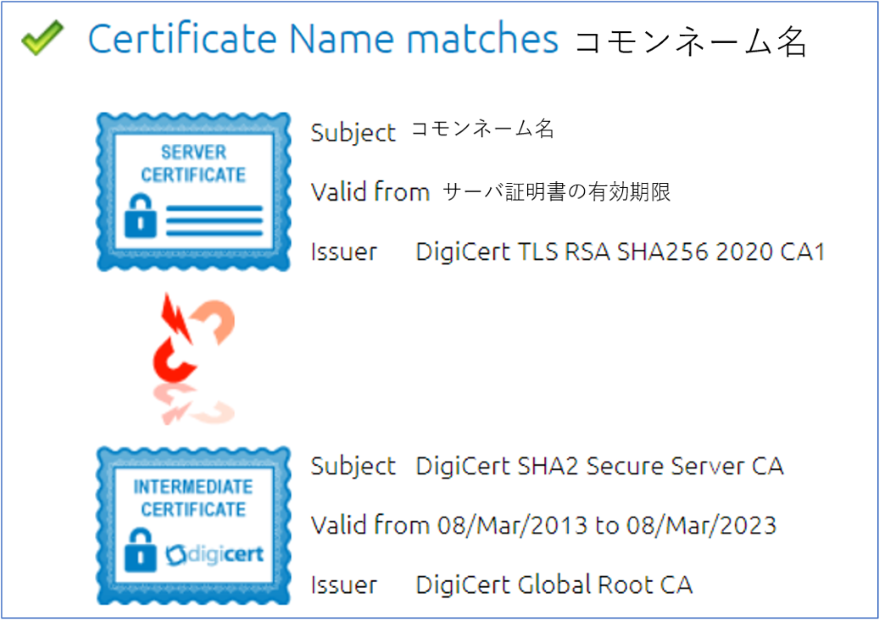Select the Subject value コモンネーム名
The width and height of the screenshot is (880, 621).
click(x=483, y=130)
